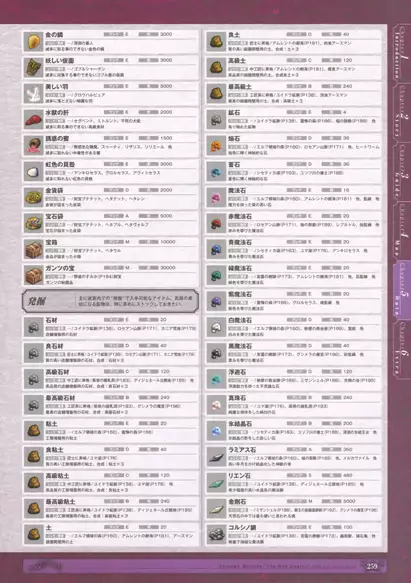Select the 360 price of ラミアス石

pyautogui.click(x=348, y=450)
